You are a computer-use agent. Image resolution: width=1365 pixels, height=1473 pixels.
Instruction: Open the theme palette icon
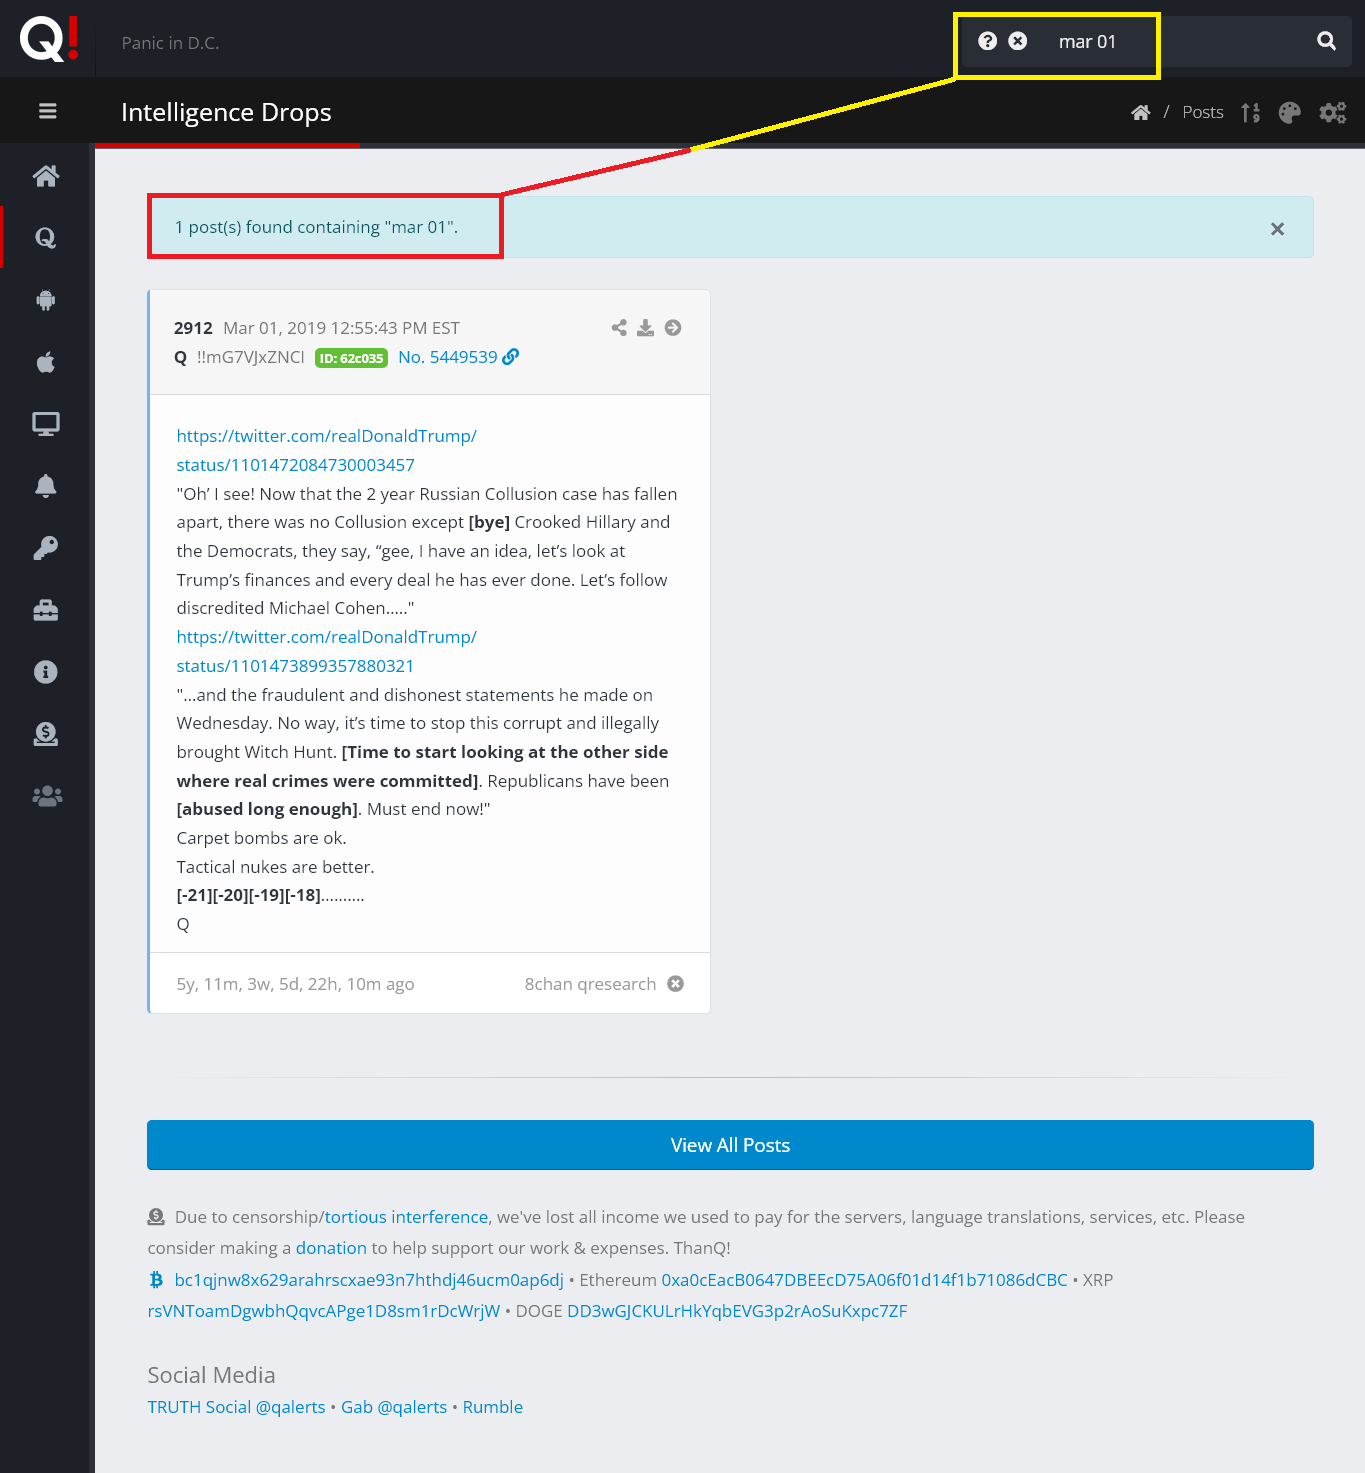click(x=1290, y=112)
